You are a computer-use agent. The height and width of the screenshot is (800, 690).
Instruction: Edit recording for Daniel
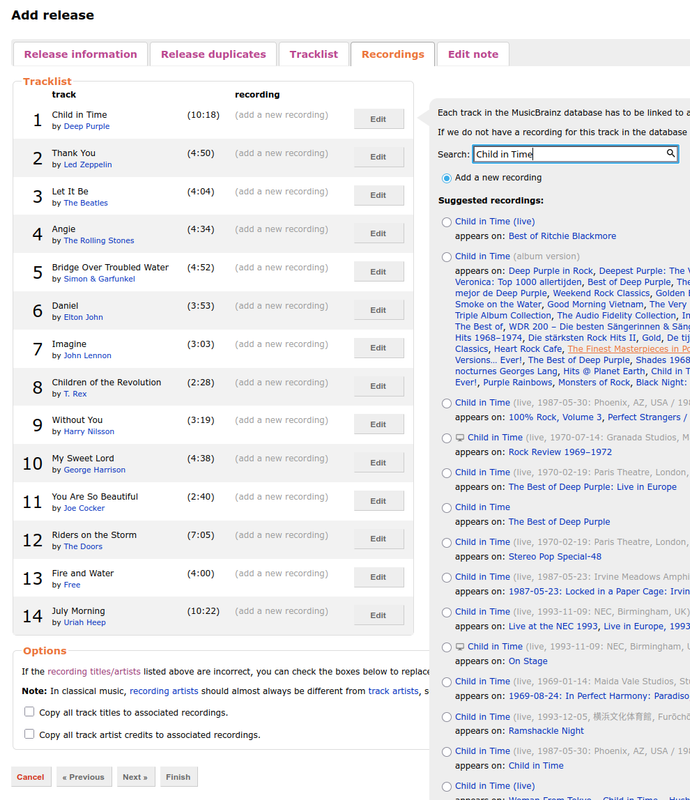coord(379,310)
